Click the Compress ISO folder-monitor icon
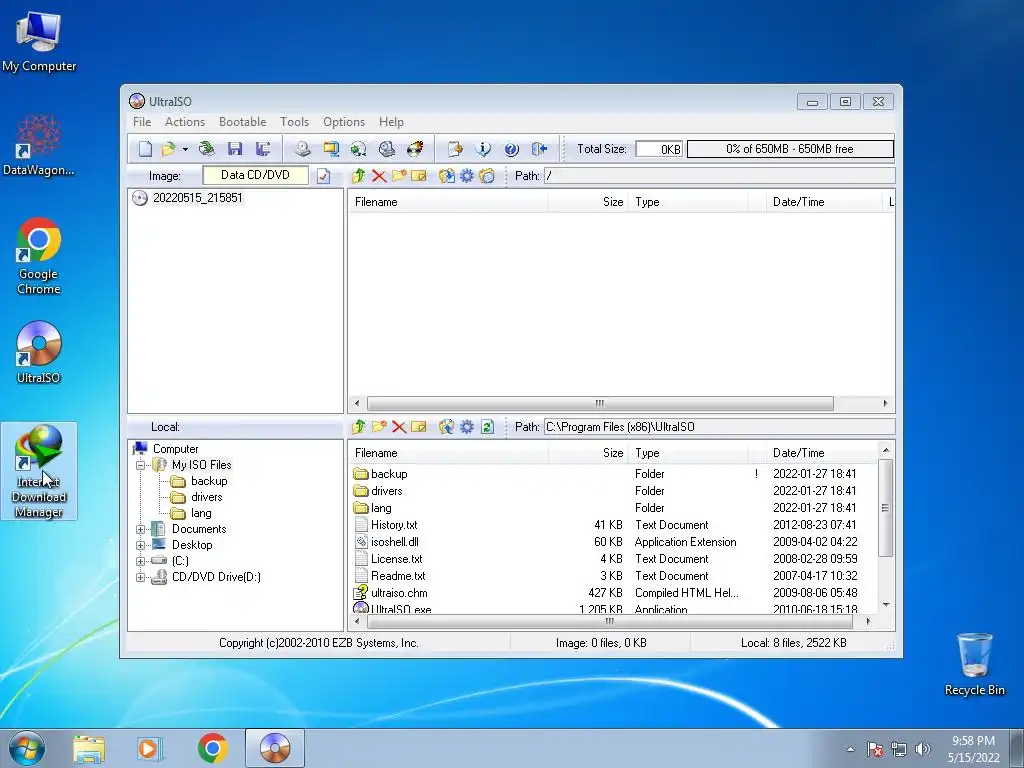1024x768 pixels. point(331,149)
